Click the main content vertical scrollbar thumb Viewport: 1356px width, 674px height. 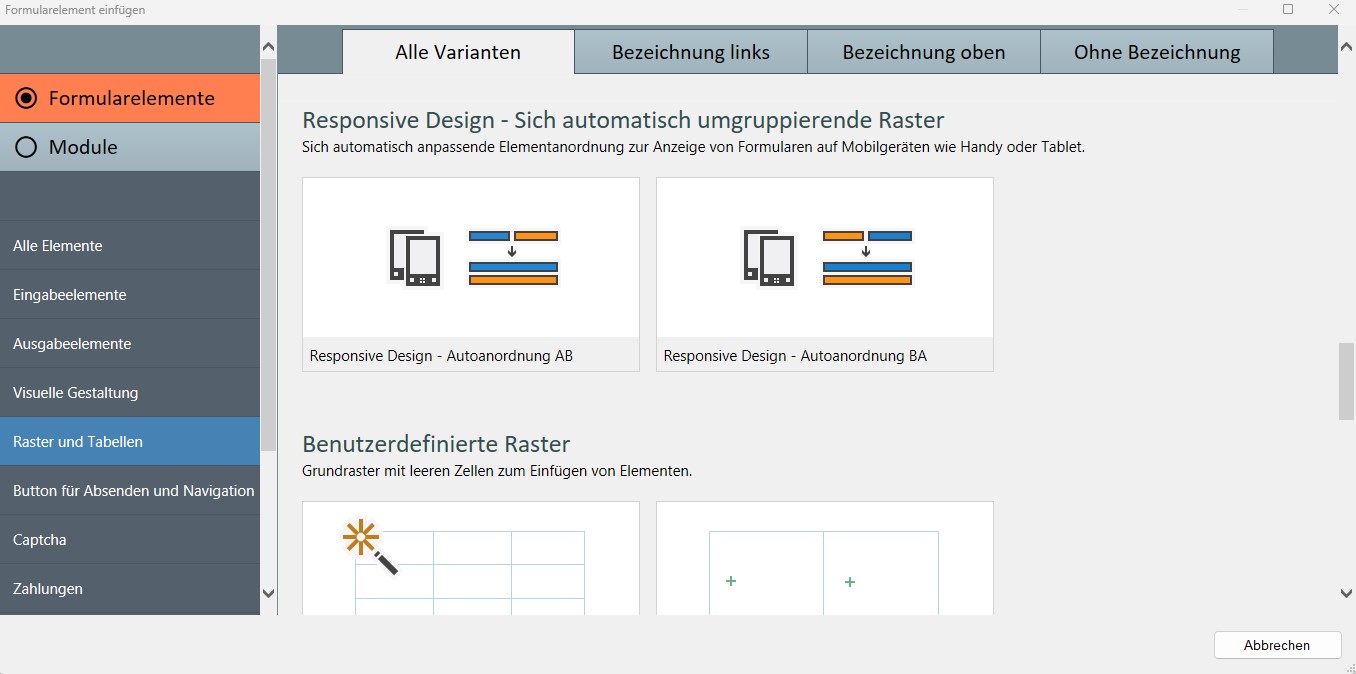click(x=1346, y=381)
